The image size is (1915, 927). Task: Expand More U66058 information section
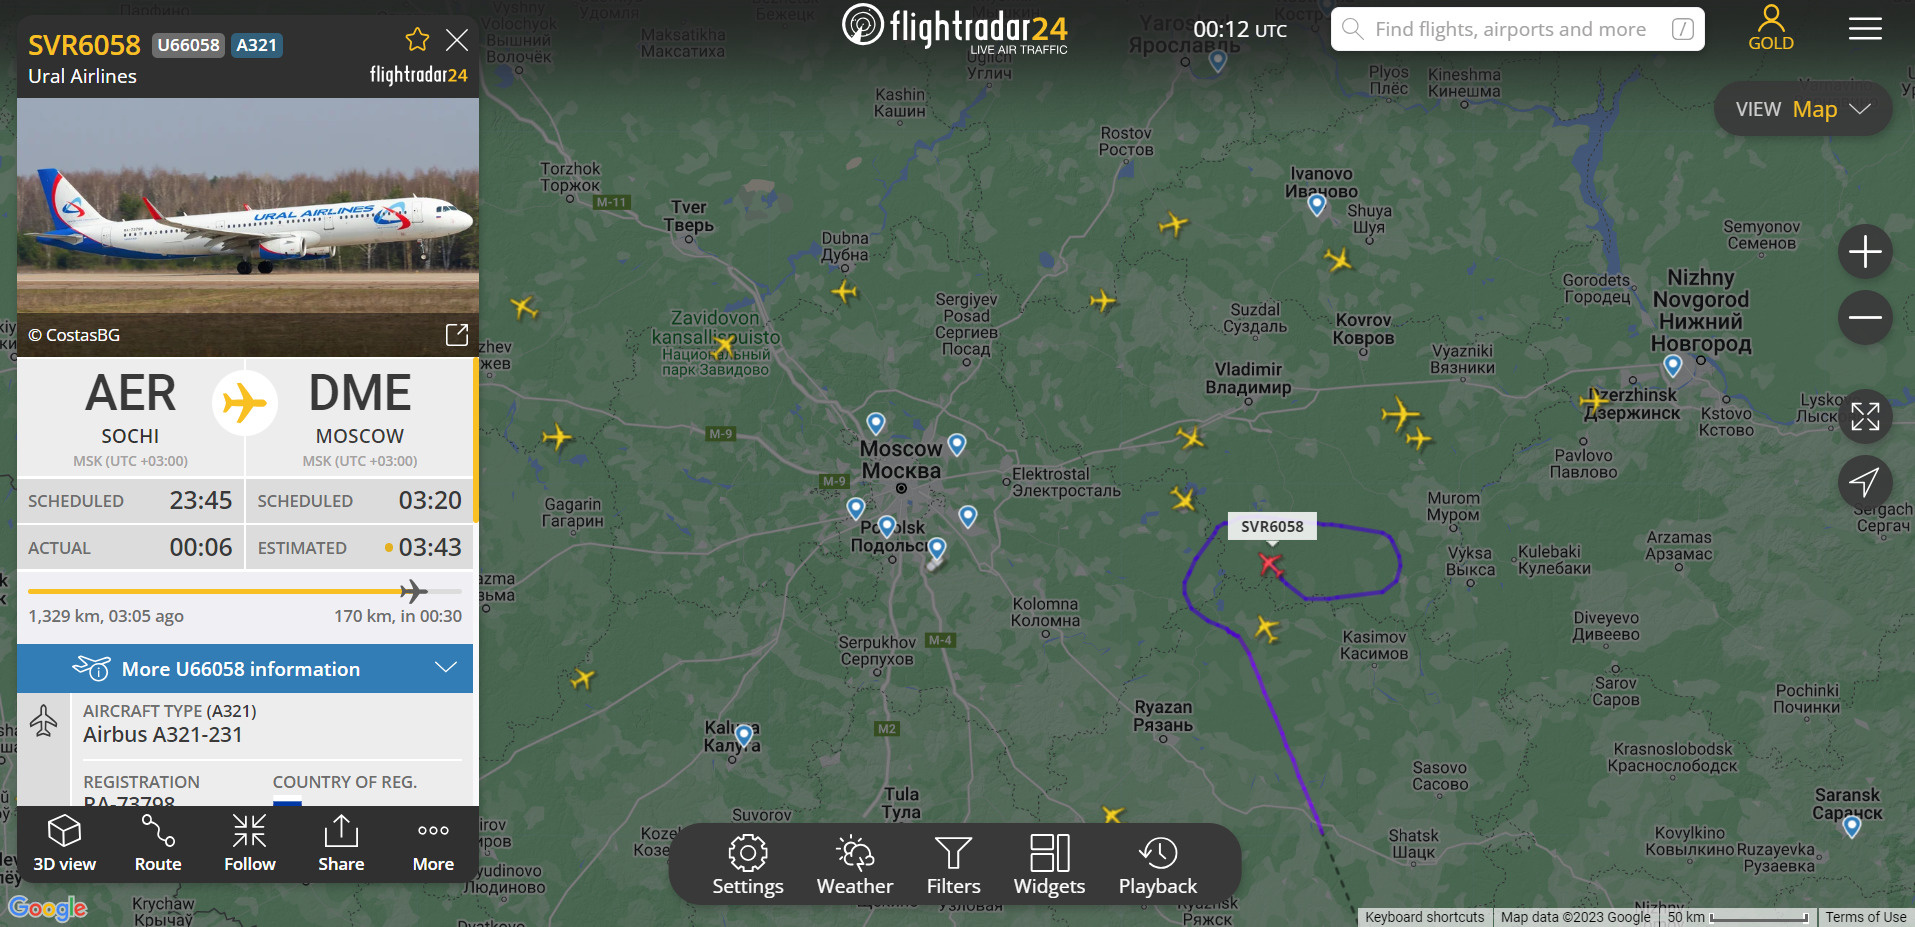pyautogui.click(x=245, y=668)
